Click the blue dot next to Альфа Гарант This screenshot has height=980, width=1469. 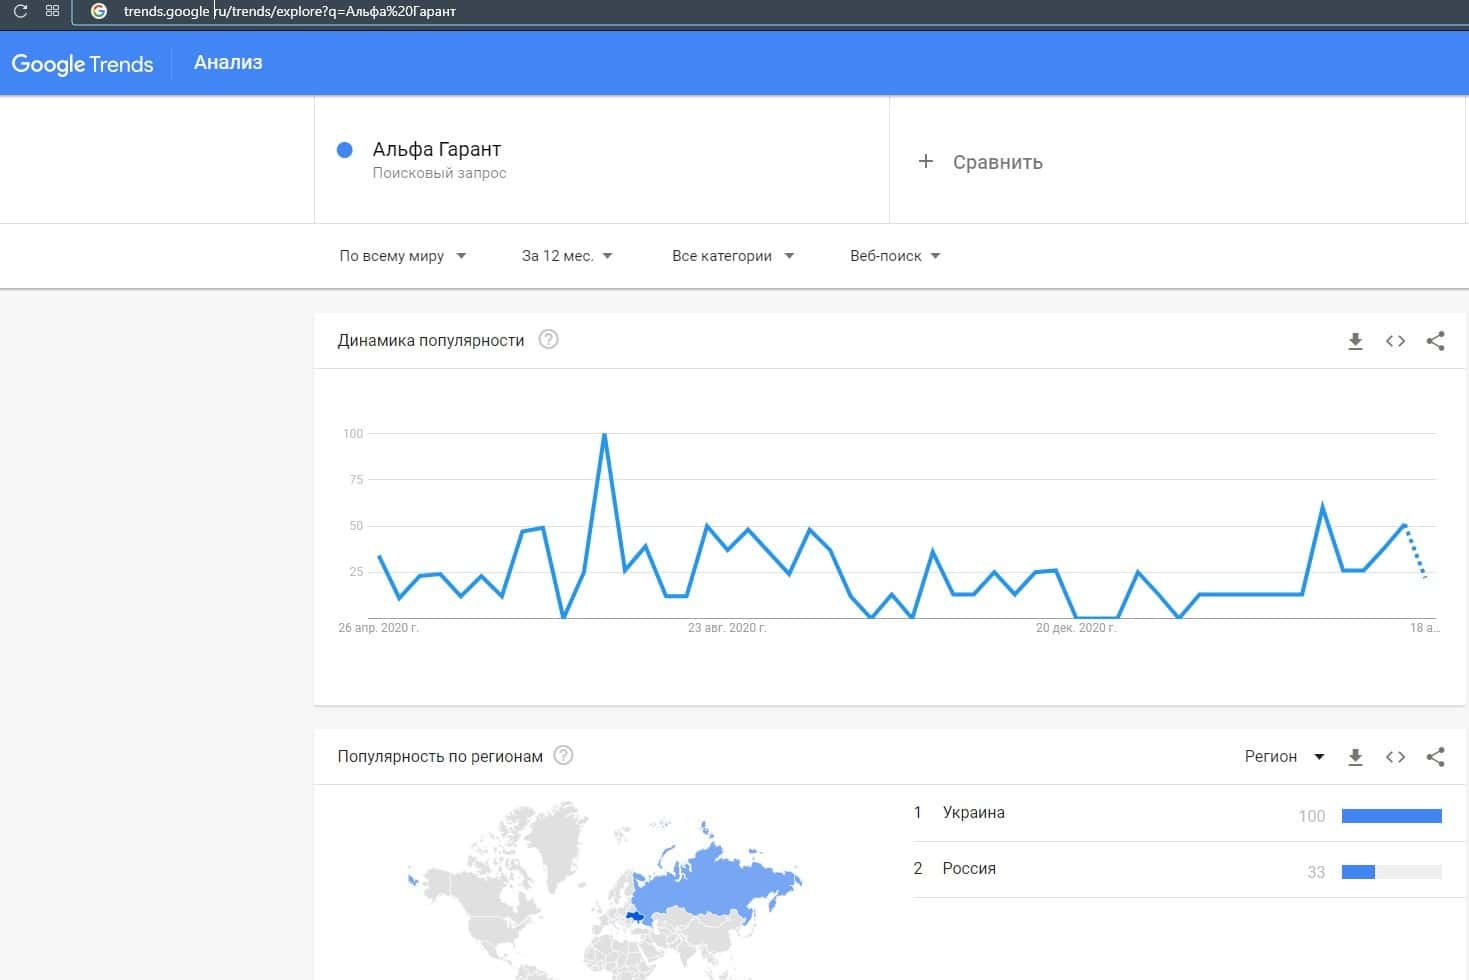[x=345, y=150]
